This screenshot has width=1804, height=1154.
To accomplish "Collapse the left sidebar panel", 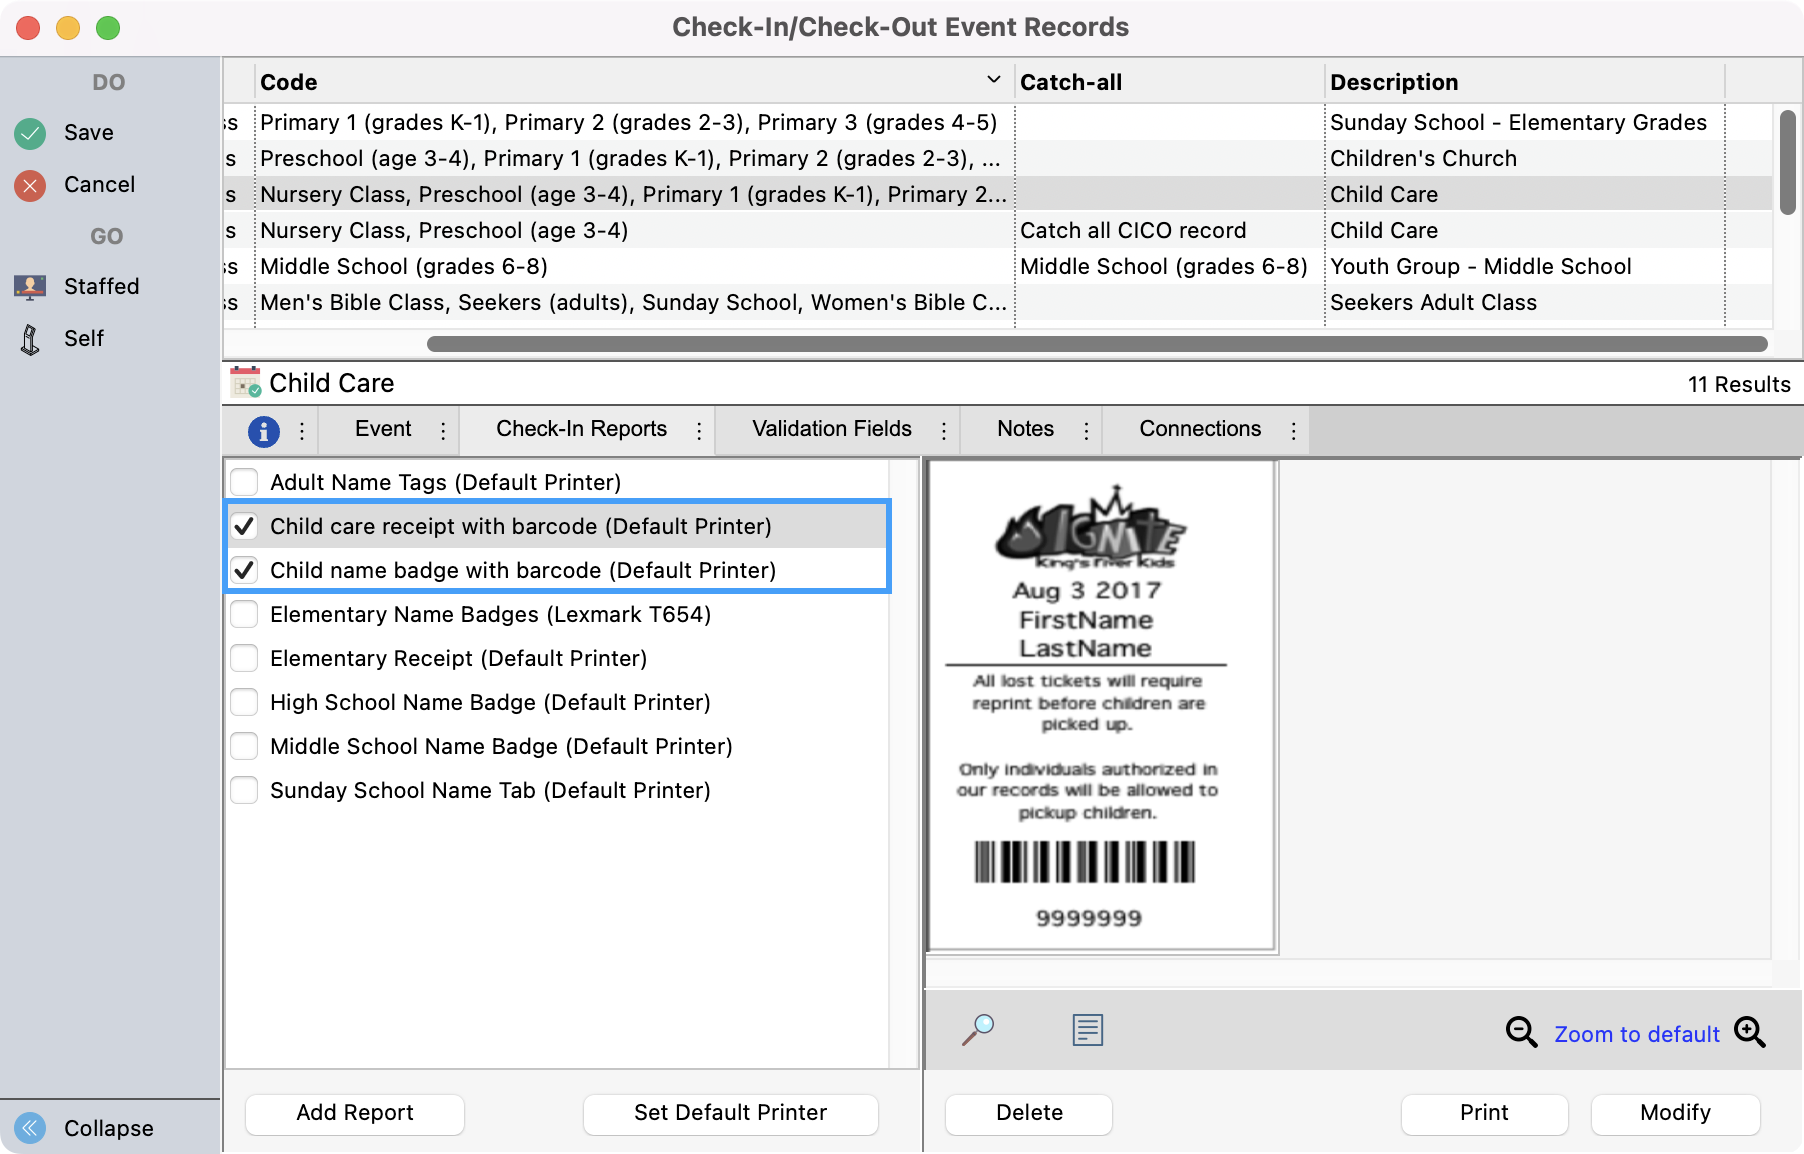I will click(30, 1128).
